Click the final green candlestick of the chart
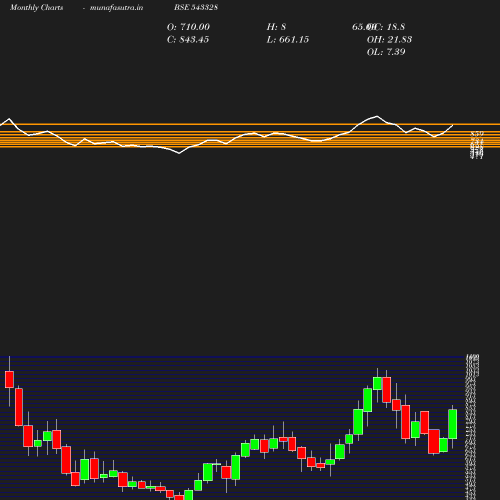500x500 pixels. (452, 424)
